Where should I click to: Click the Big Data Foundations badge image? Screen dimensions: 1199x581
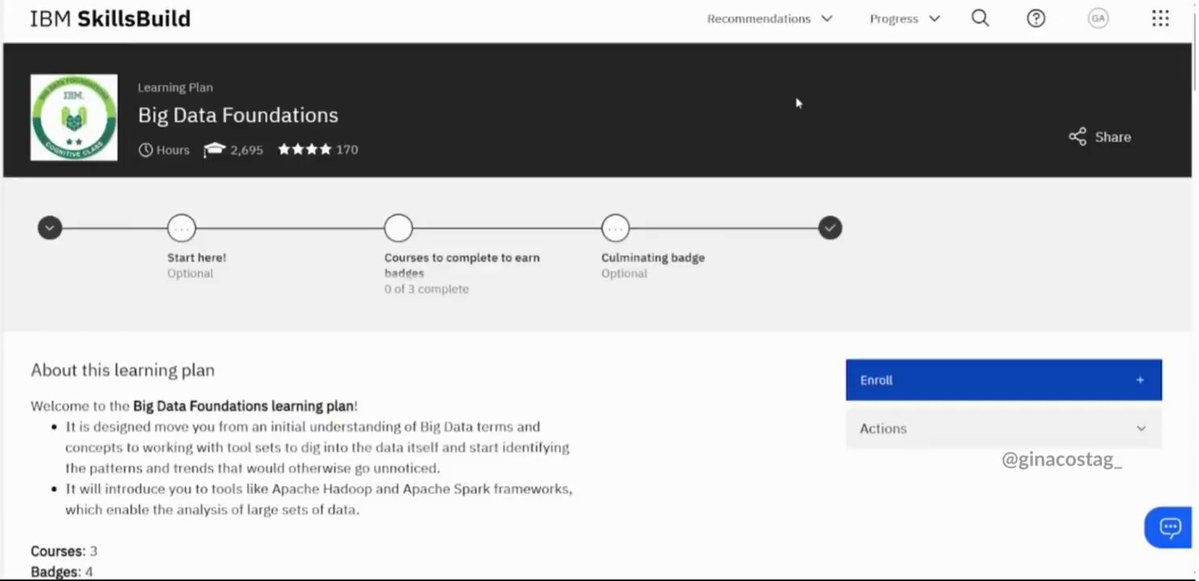[74, 117]
